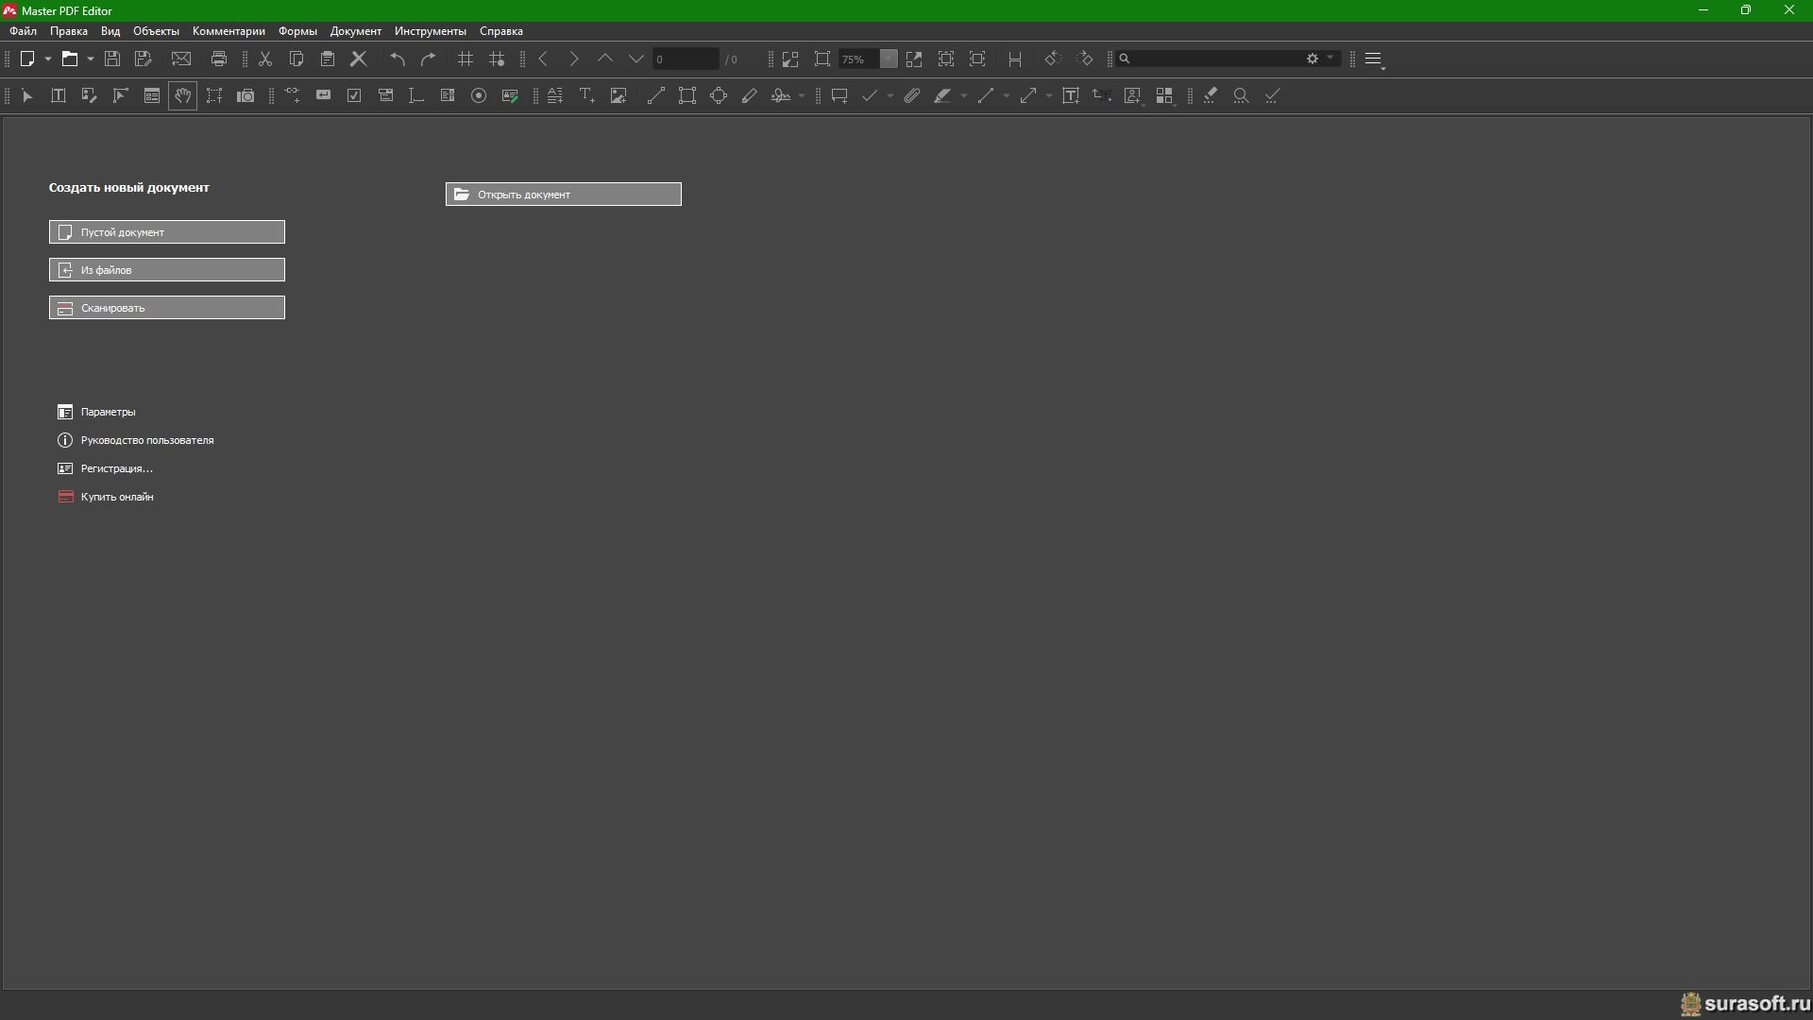Open the Объекты menu
Viewport: 1813px width, 1020px height.
pyautogui.click(x=156, y=31)
